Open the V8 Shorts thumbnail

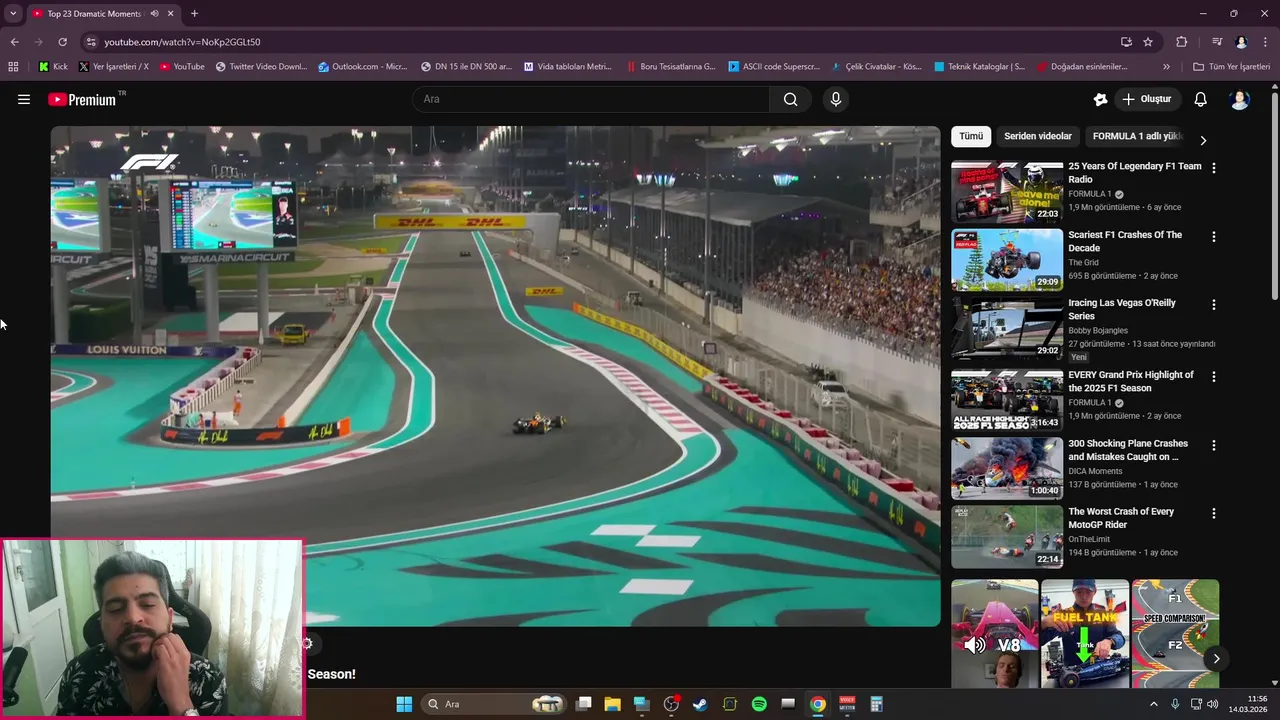tap(994, 633)
